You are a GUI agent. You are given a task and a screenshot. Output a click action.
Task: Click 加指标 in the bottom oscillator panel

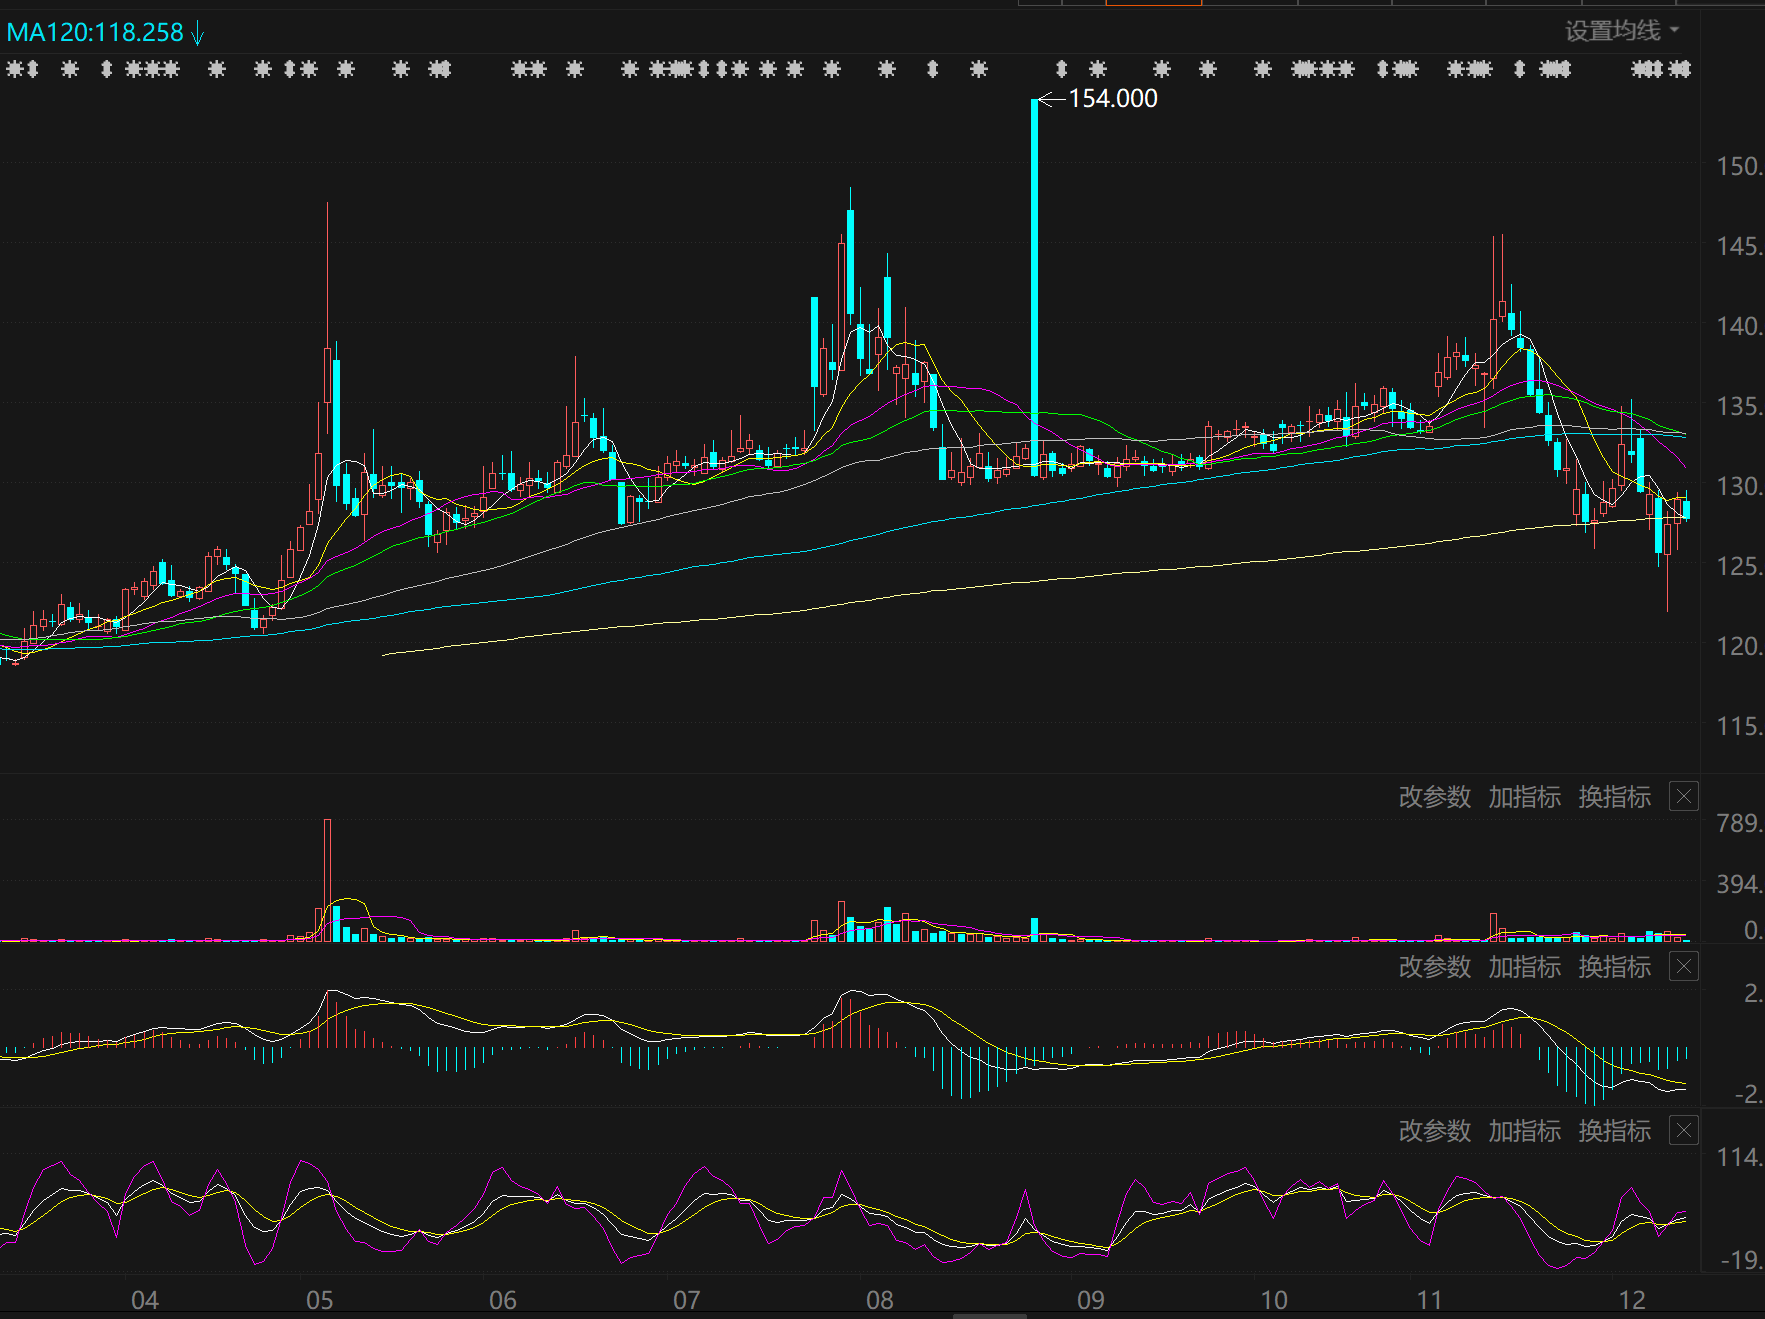(1524, 1131)
